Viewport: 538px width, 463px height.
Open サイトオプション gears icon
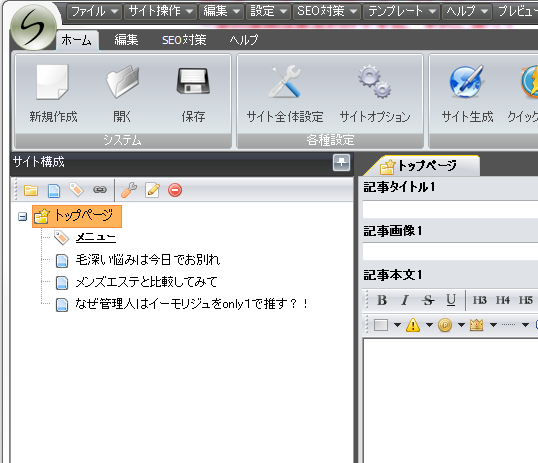point(374,82)
